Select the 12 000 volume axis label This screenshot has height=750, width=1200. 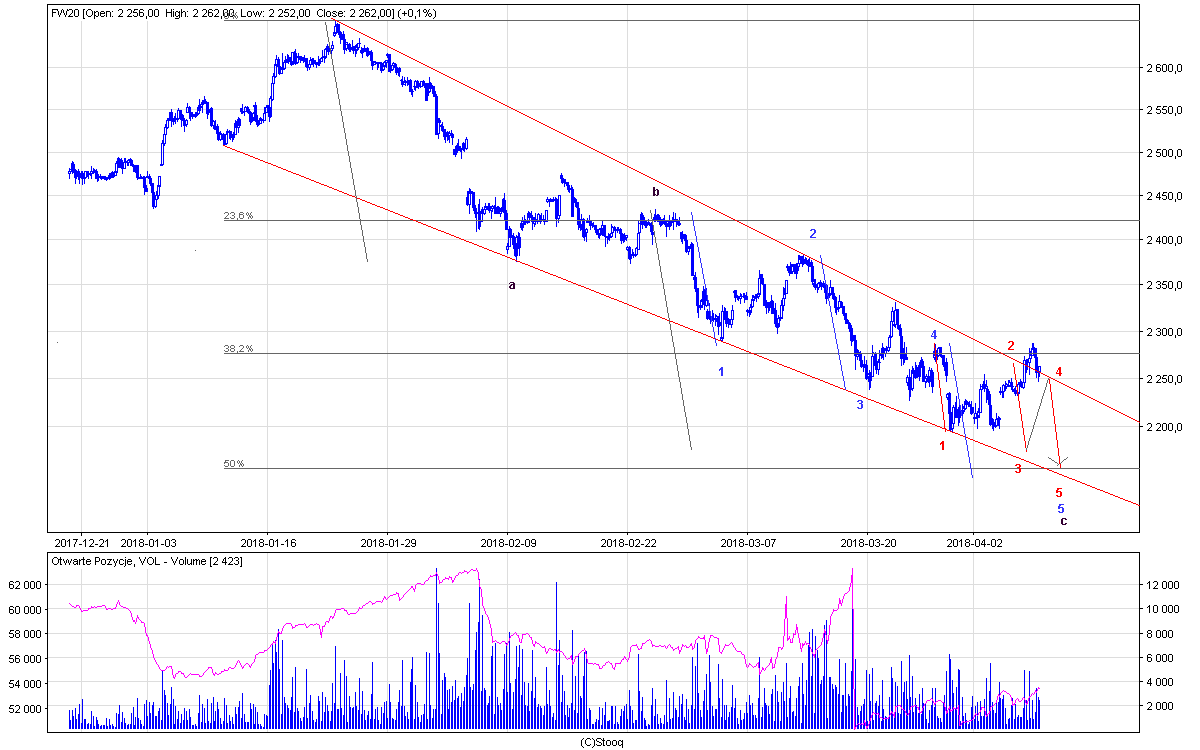(x=1164, y=584)
